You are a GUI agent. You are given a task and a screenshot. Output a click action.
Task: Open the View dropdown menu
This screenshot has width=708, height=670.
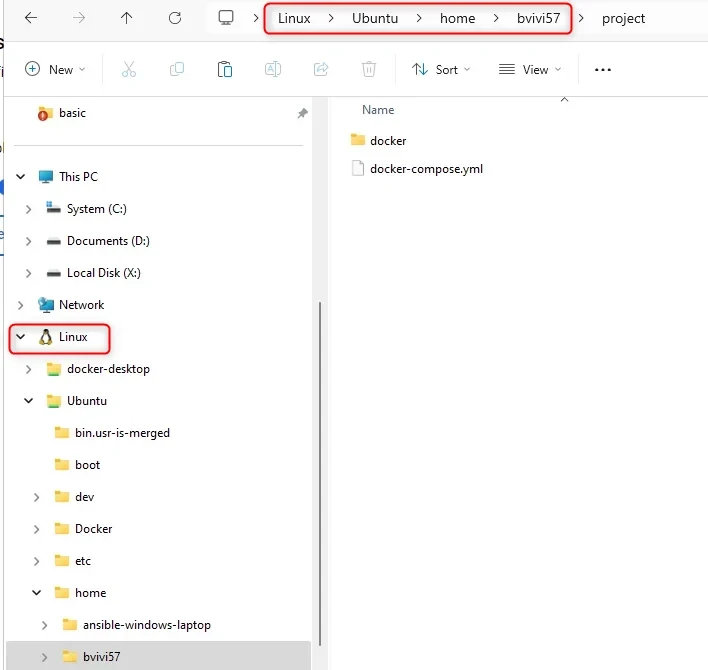point(530,69)
